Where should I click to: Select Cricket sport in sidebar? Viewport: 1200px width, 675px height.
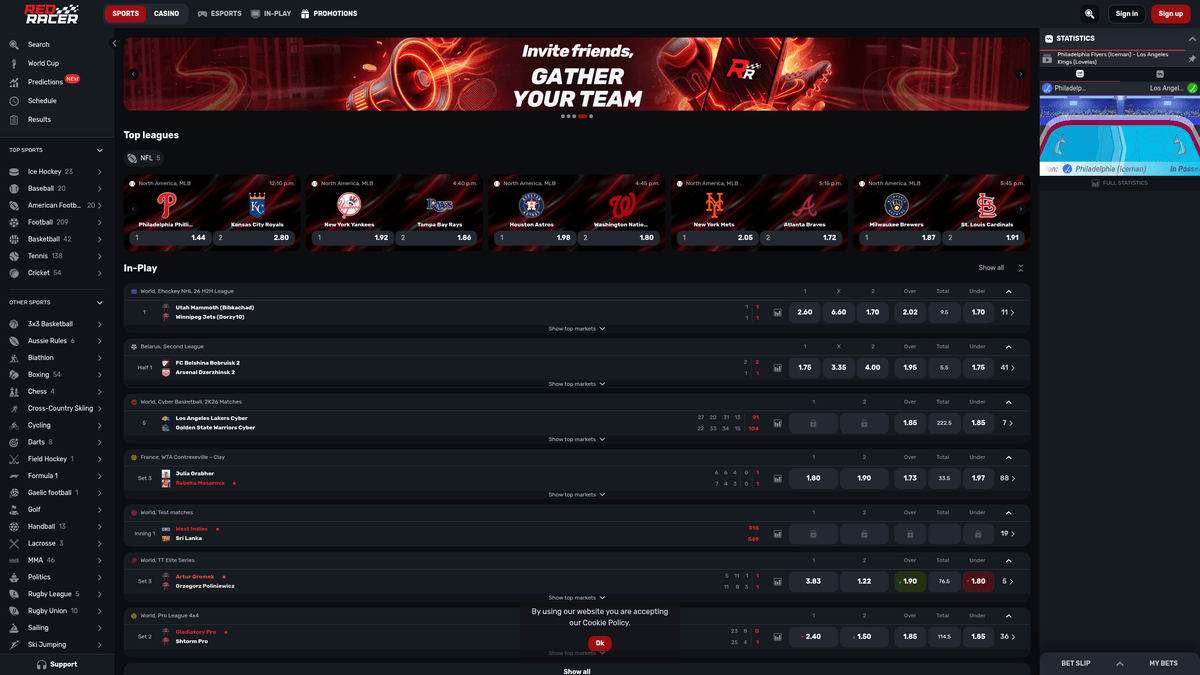coord(56,273)
